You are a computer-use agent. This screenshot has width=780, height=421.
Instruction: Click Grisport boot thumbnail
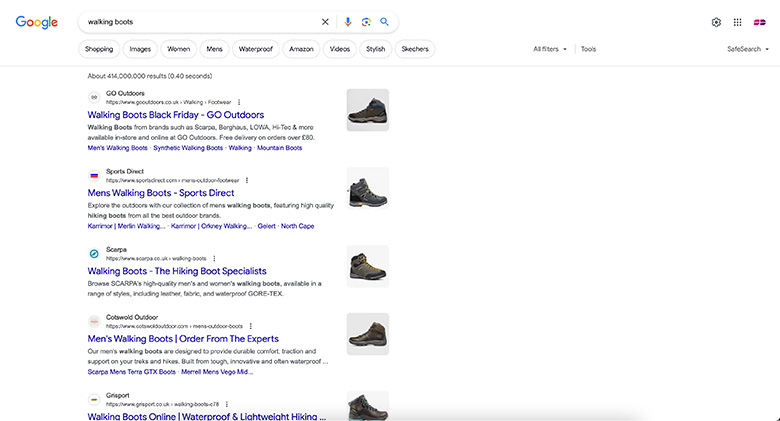368,406
